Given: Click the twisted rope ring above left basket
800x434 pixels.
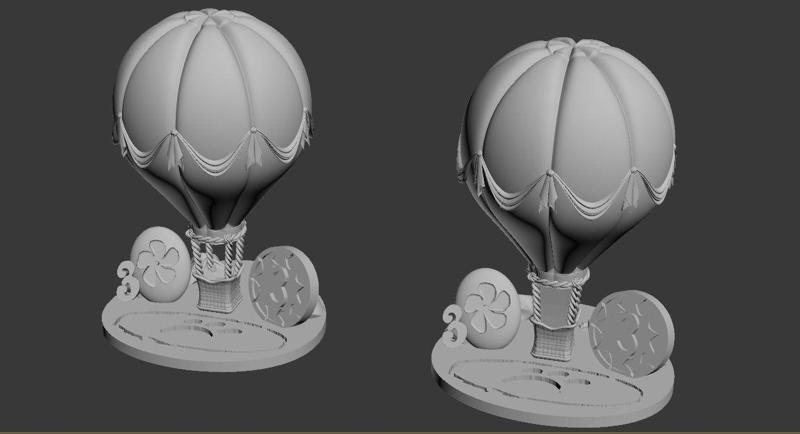Looking at the screenshot, I should tap(216, 236).
